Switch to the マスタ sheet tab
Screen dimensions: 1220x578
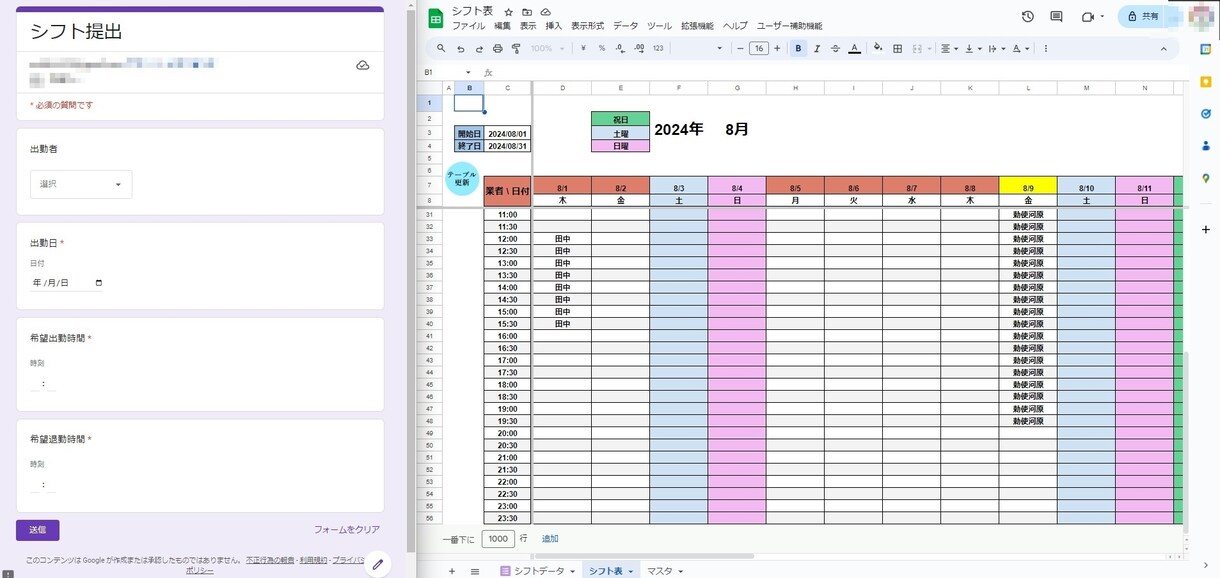point(659,571)
